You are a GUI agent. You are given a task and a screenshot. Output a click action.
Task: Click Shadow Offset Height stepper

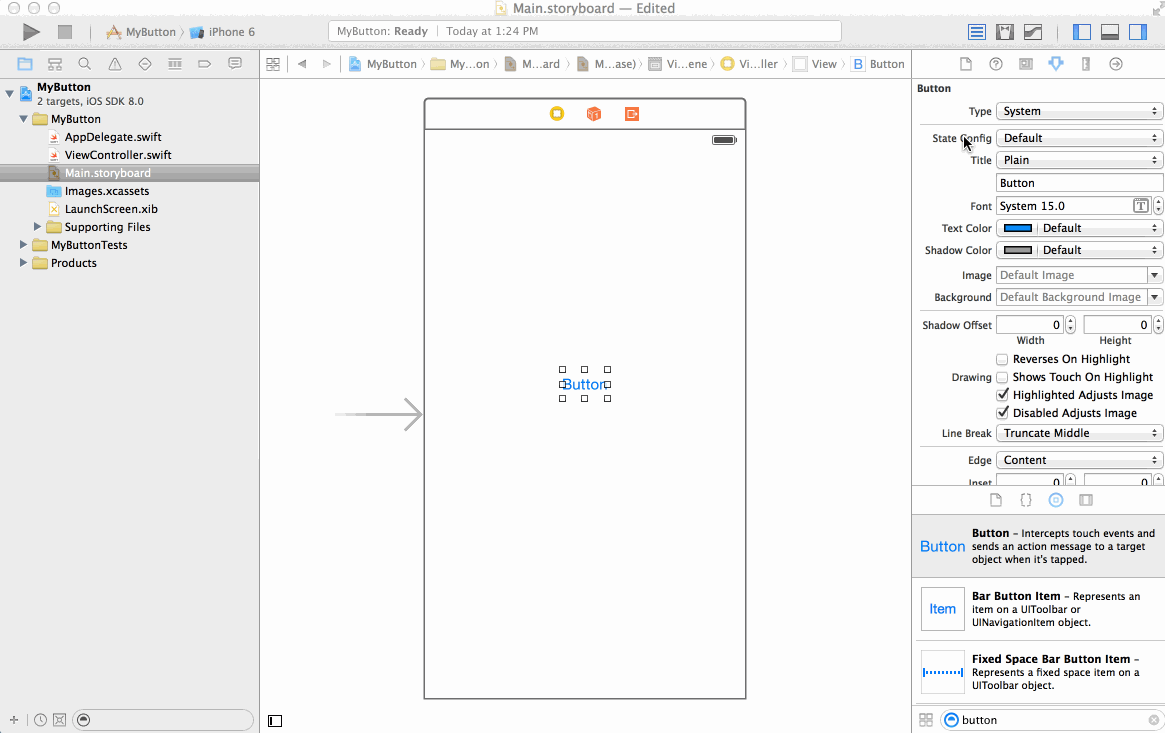coord(1158,325)
